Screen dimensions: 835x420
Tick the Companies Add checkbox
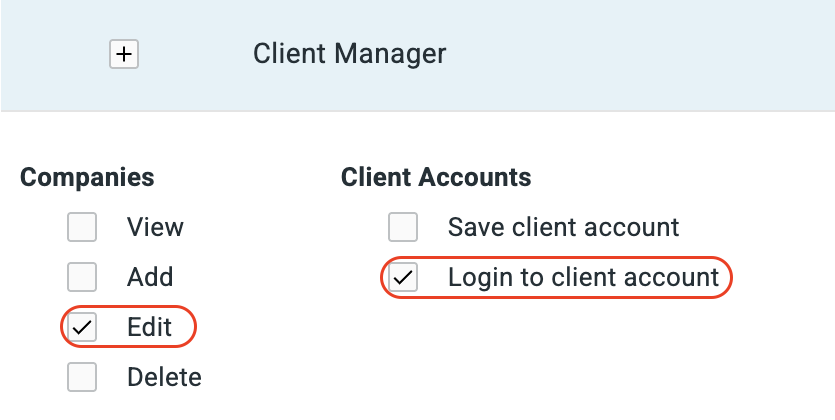[x=82, y=277]
